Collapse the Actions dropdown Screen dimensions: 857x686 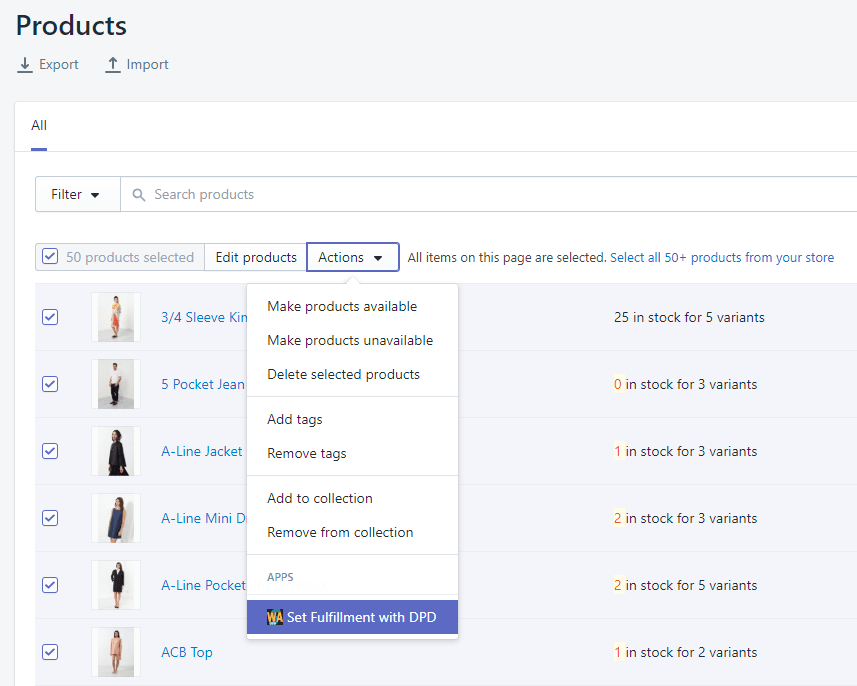(x=353, y=257)
